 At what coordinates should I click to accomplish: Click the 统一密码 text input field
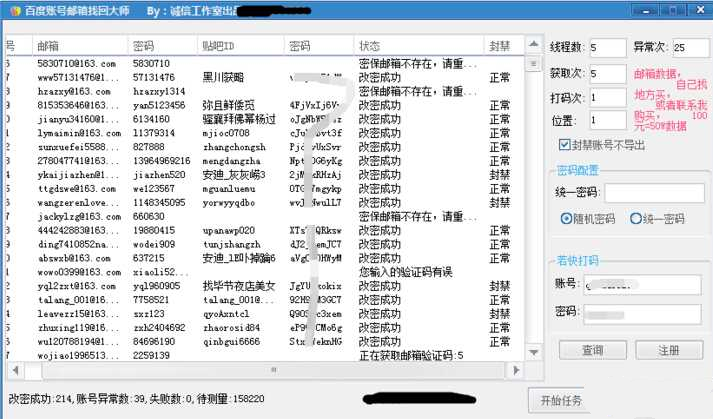(x=654, y=192)
